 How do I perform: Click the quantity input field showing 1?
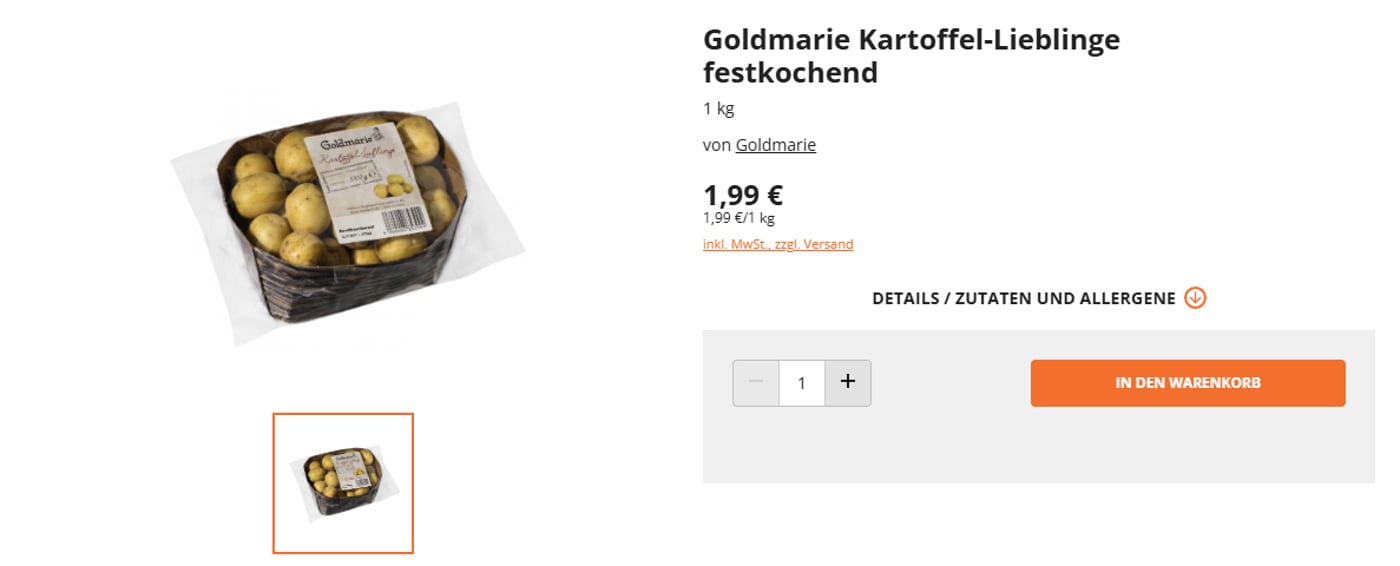(801, 383)
